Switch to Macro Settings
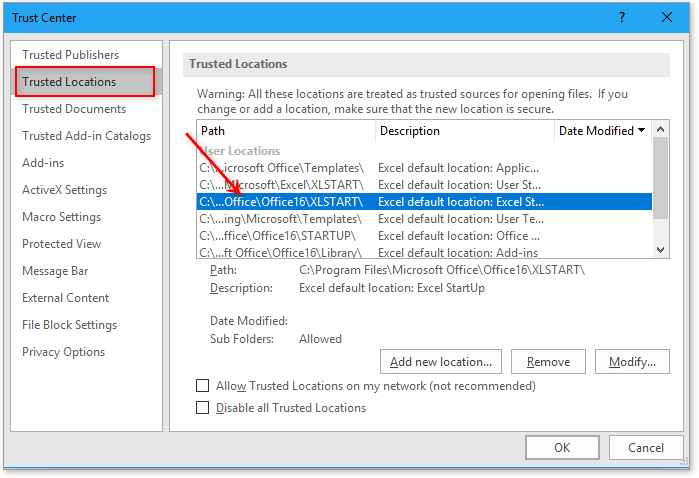699x478 pixels. point(61,217)
